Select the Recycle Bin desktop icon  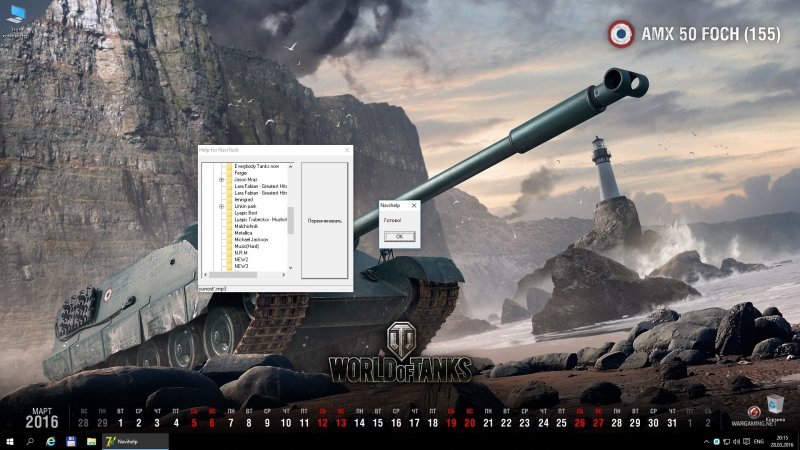(x=775, y=408)
